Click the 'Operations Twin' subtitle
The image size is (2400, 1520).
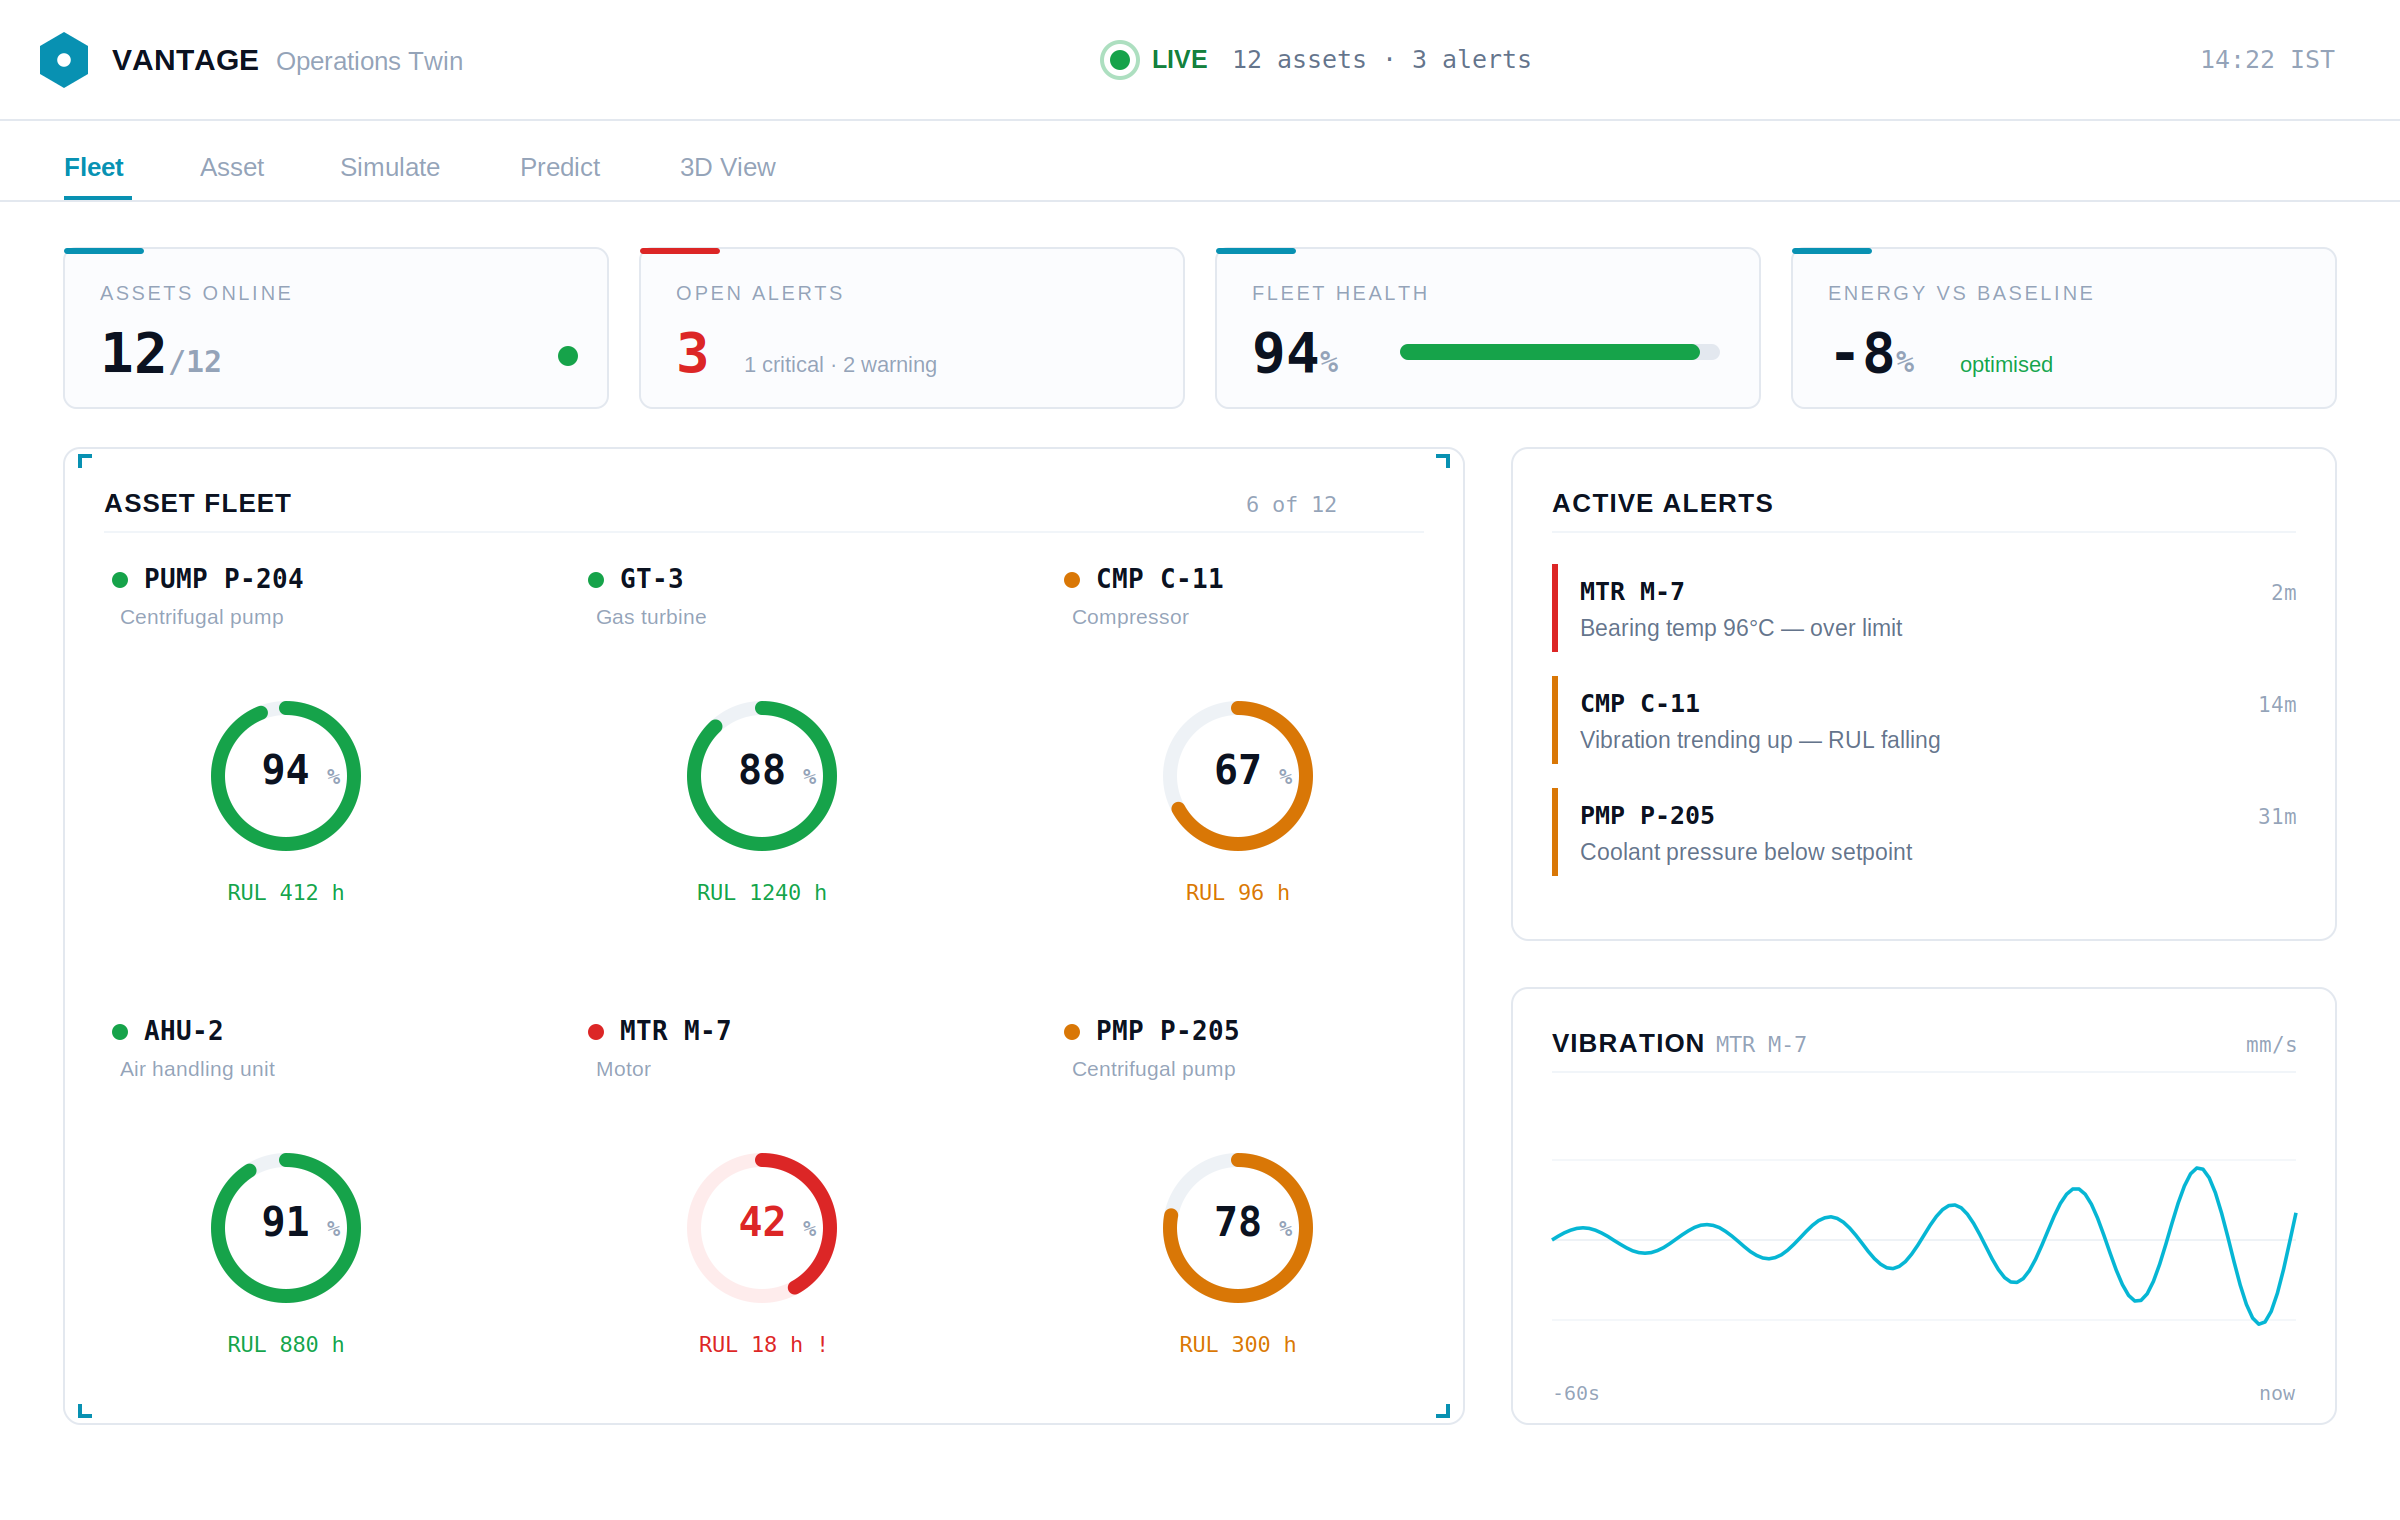pos(369,61)
